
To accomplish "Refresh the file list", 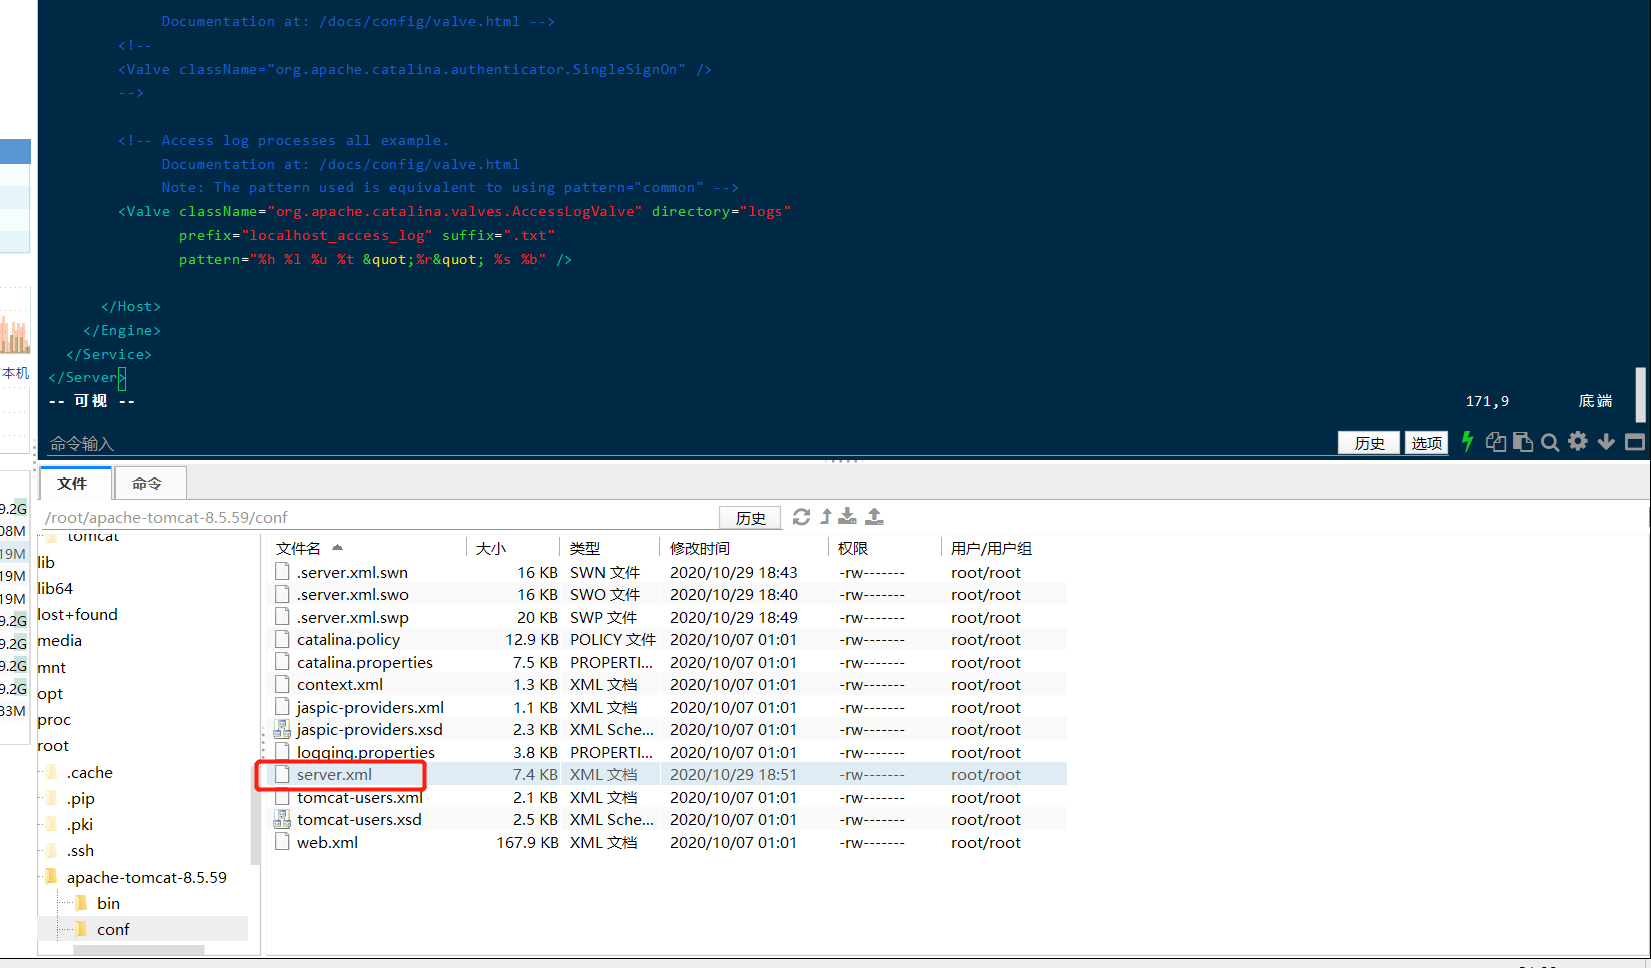I will pyautogui.click(x=801, y=517).
